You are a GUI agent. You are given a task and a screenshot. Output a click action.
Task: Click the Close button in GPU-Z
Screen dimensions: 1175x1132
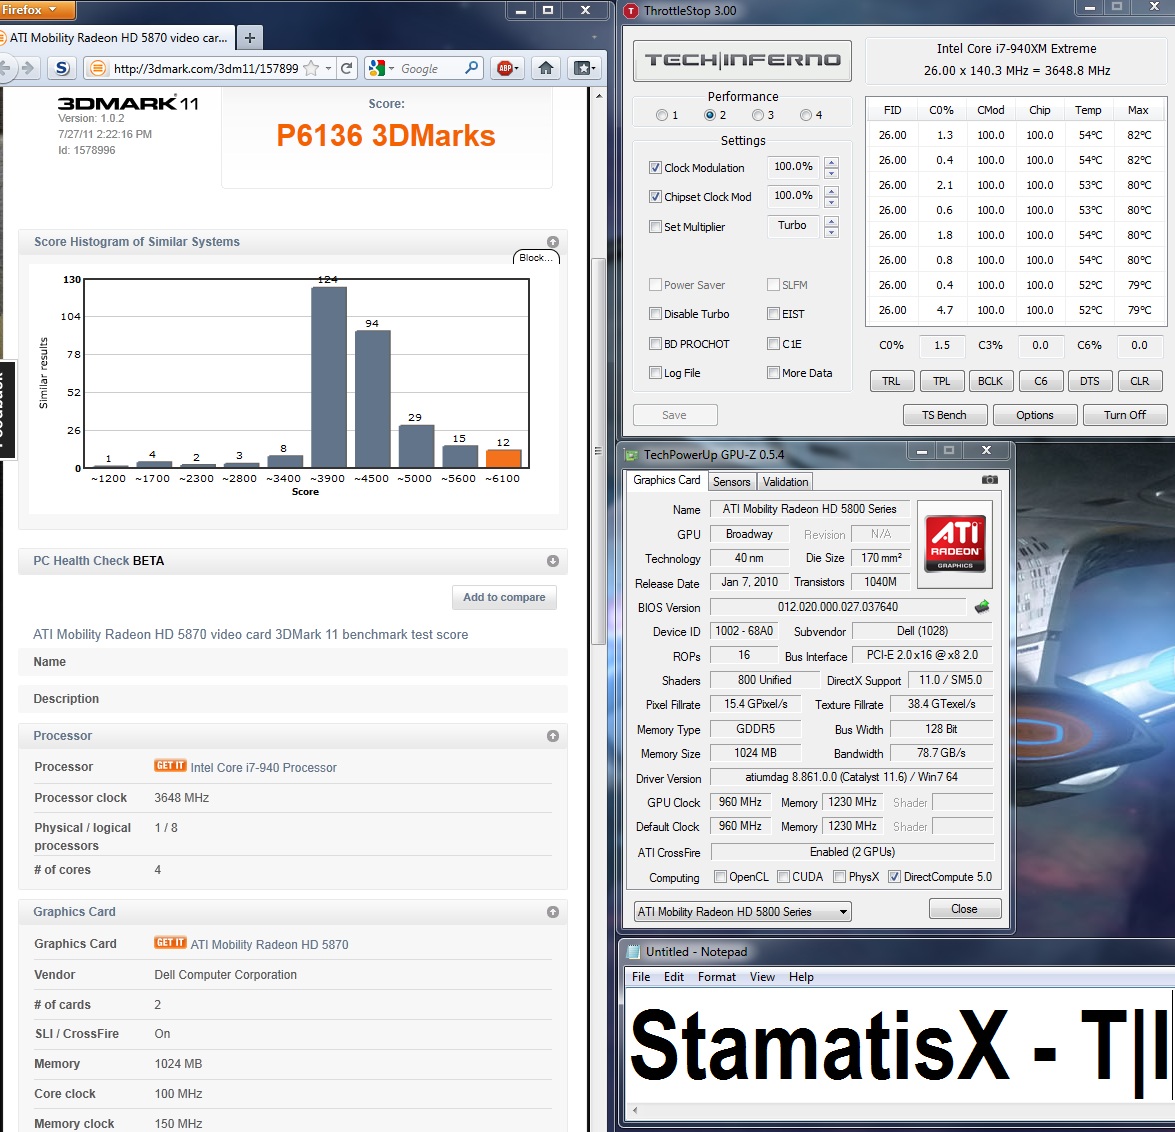pos(964,909)
